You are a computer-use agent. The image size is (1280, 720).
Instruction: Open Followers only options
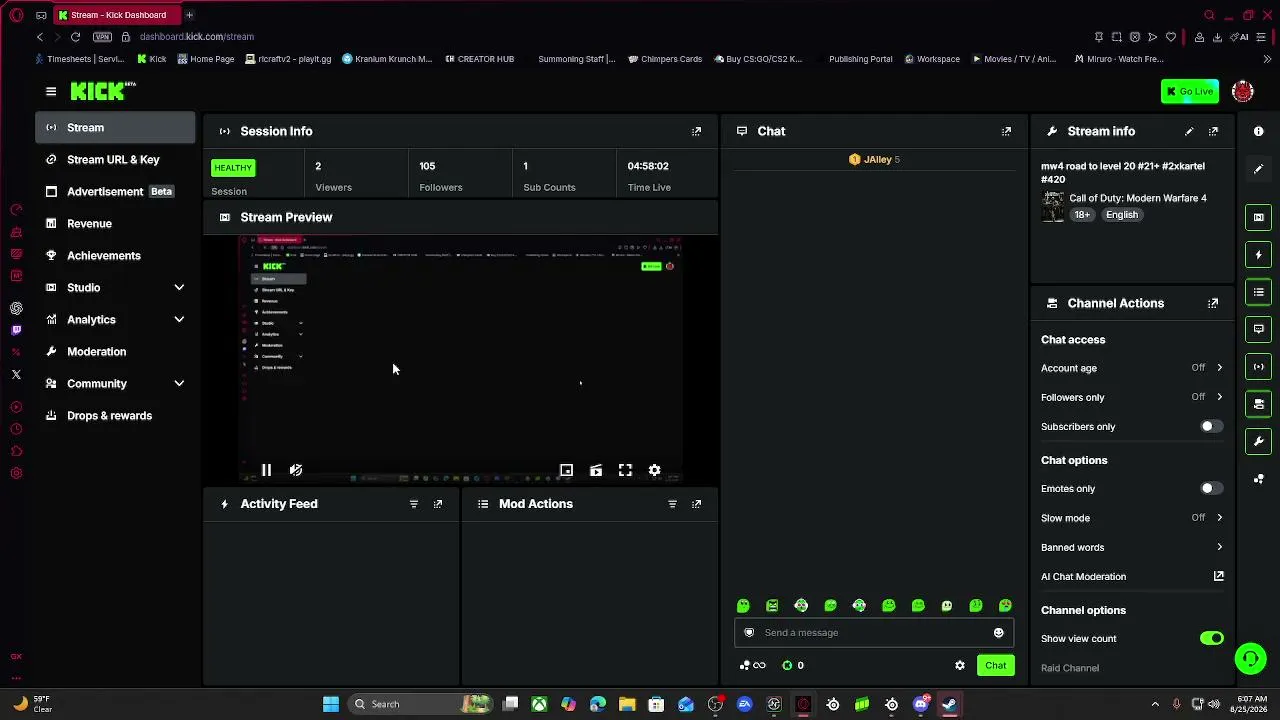pyautogui.click(x=1132, y=397)
